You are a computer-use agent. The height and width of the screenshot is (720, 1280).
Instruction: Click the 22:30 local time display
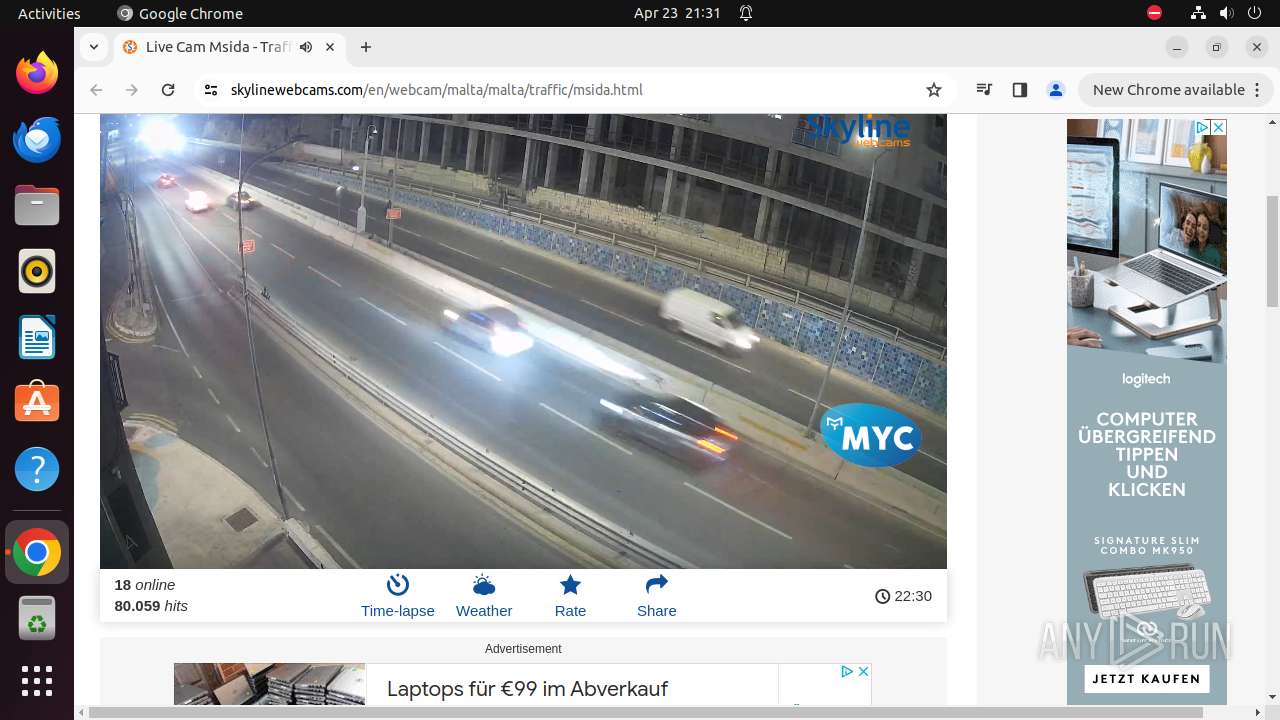click(x=903, y=596)
